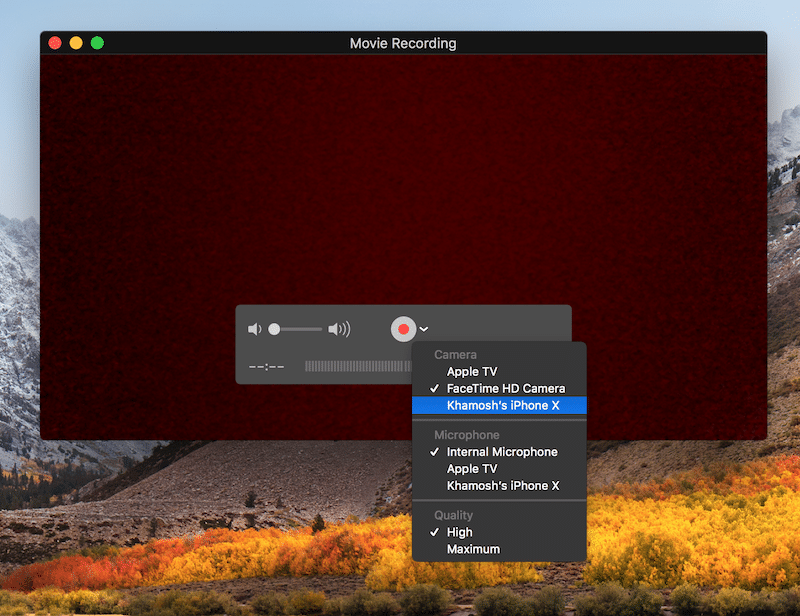The height and width of the screenshot is (616, 800).
Task: Click the green full screen button
Action: pos(97,43)
